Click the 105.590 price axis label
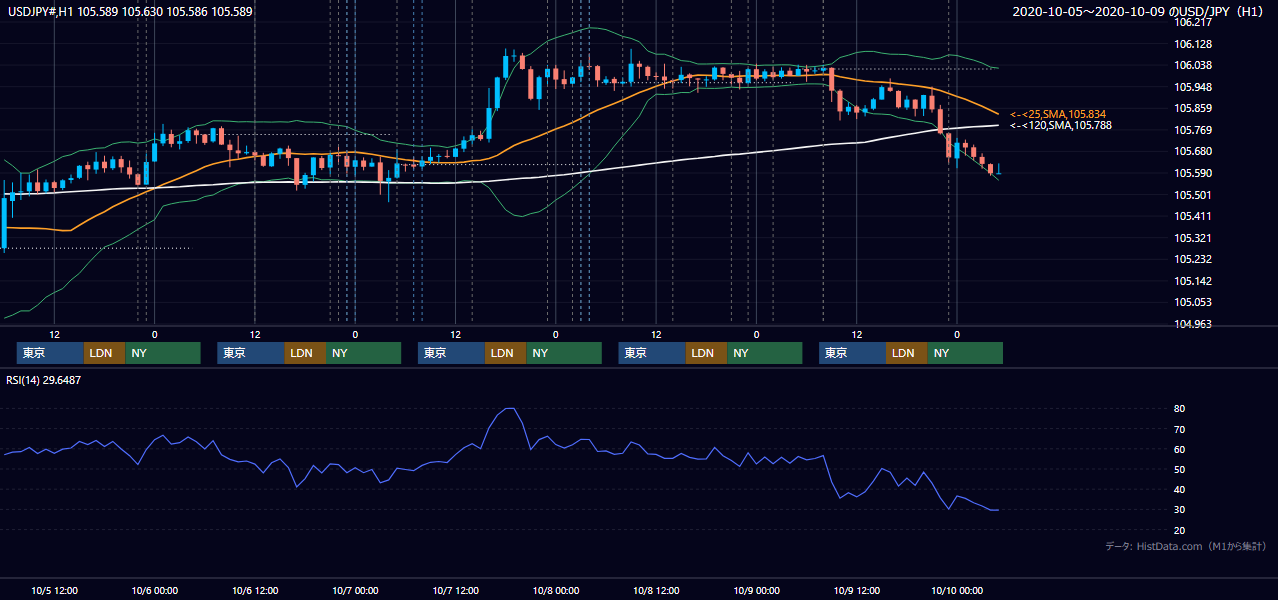 1194,173
